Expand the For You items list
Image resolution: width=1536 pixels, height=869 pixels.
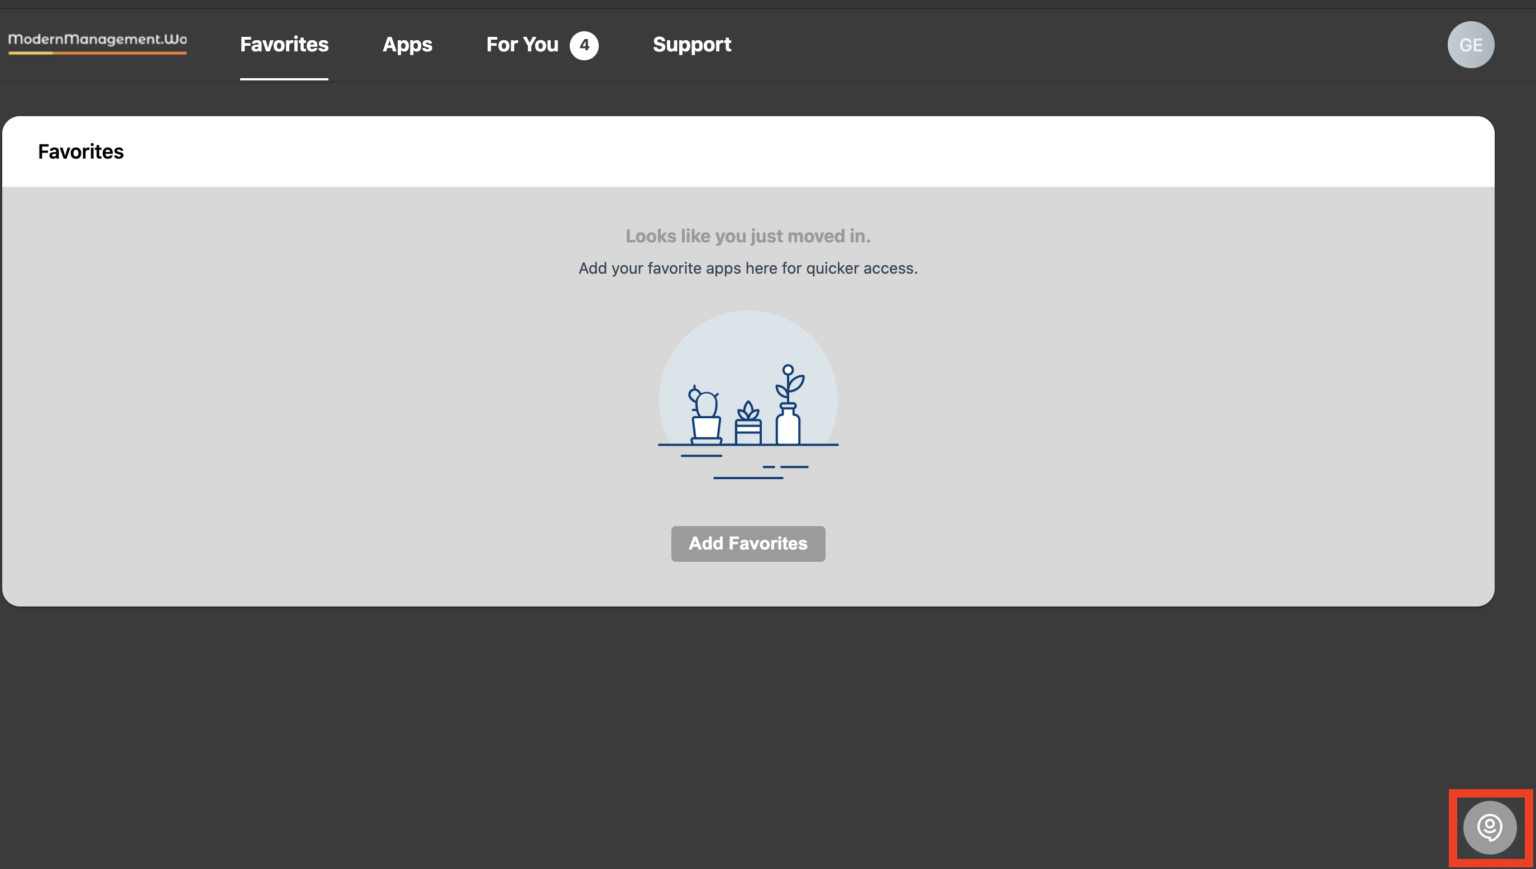[522, 44]
